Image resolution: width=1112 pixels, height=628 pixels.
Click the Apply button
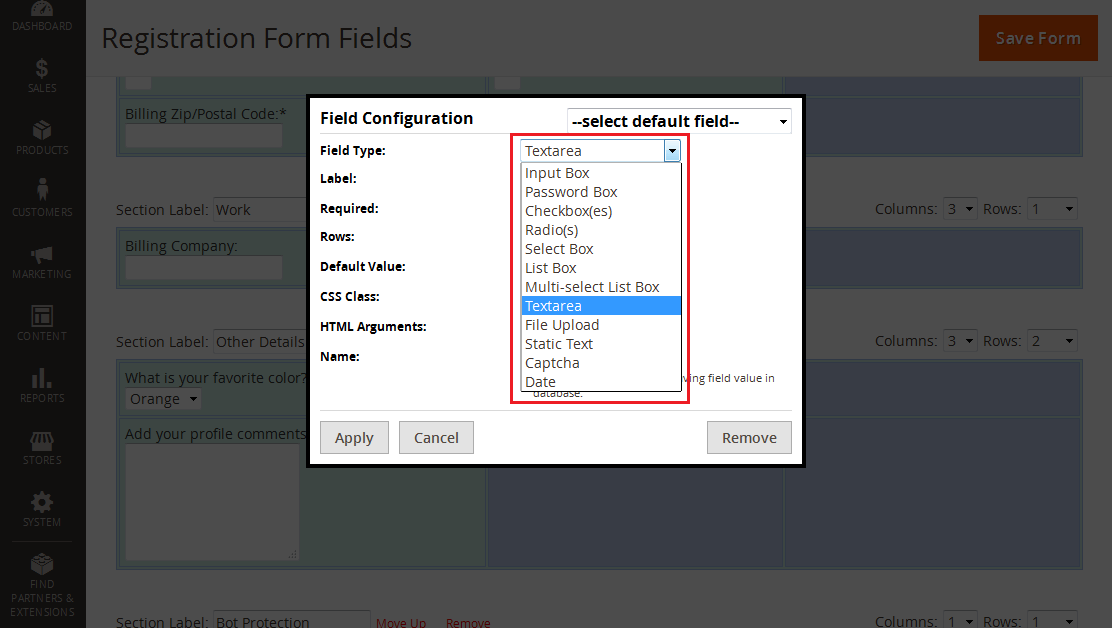354,437
